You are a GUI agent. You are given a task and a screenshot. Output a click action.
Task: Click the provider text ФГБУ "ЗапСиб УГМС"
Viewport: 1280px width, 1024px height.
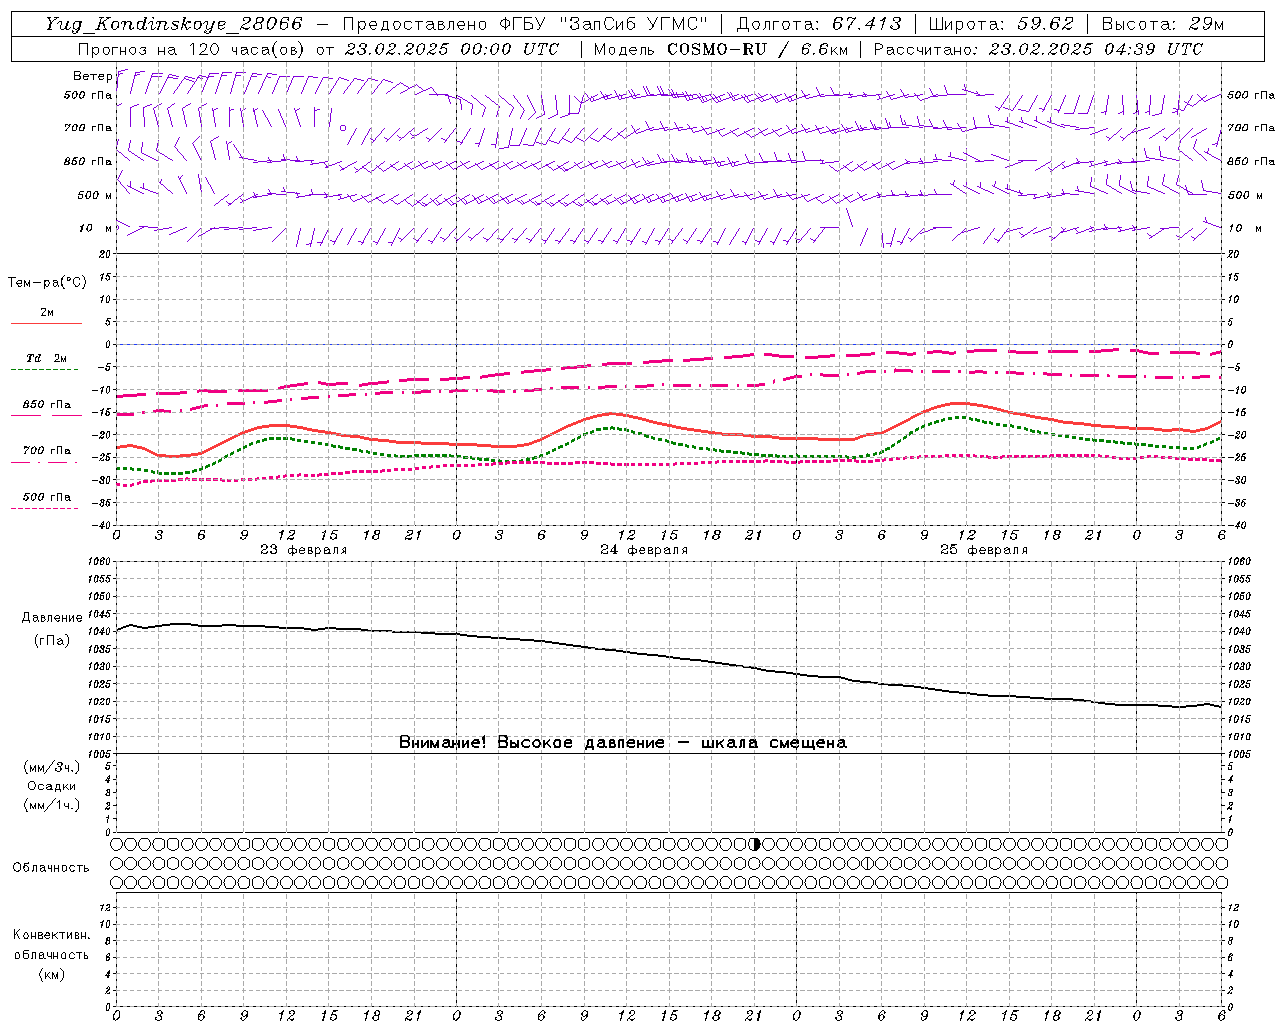(x=604, y=24)
